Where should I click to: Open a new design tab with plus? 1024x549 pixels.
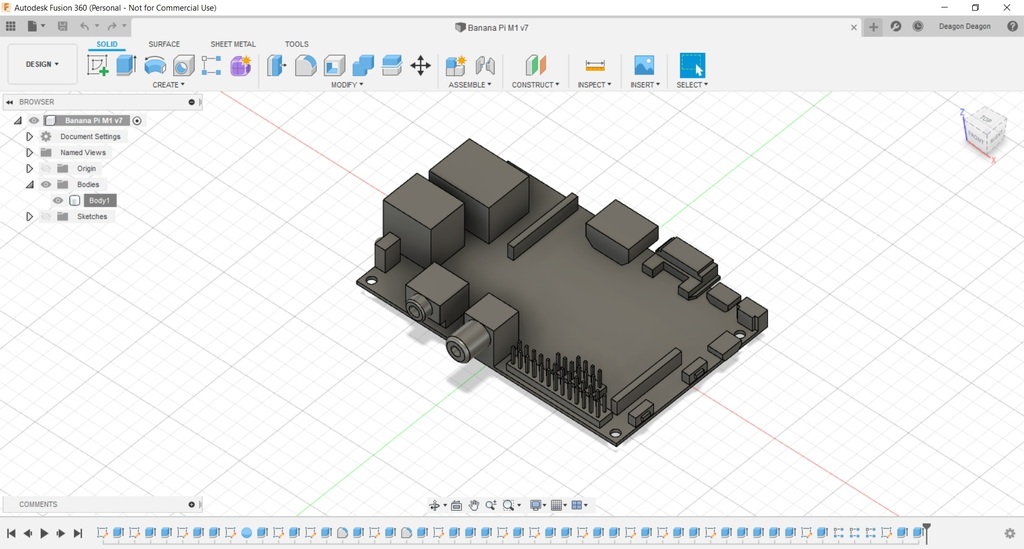pos(873,27)
